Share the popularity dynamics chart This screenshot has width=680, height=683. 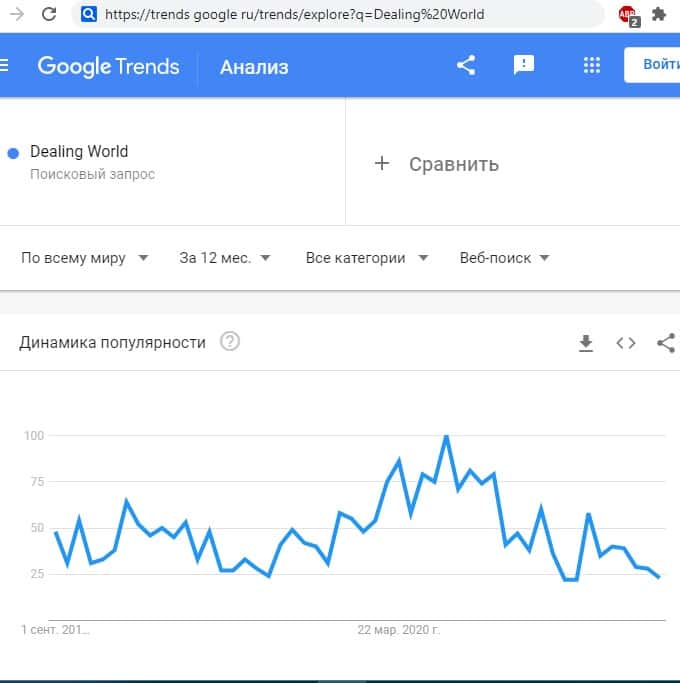[666, 343]
